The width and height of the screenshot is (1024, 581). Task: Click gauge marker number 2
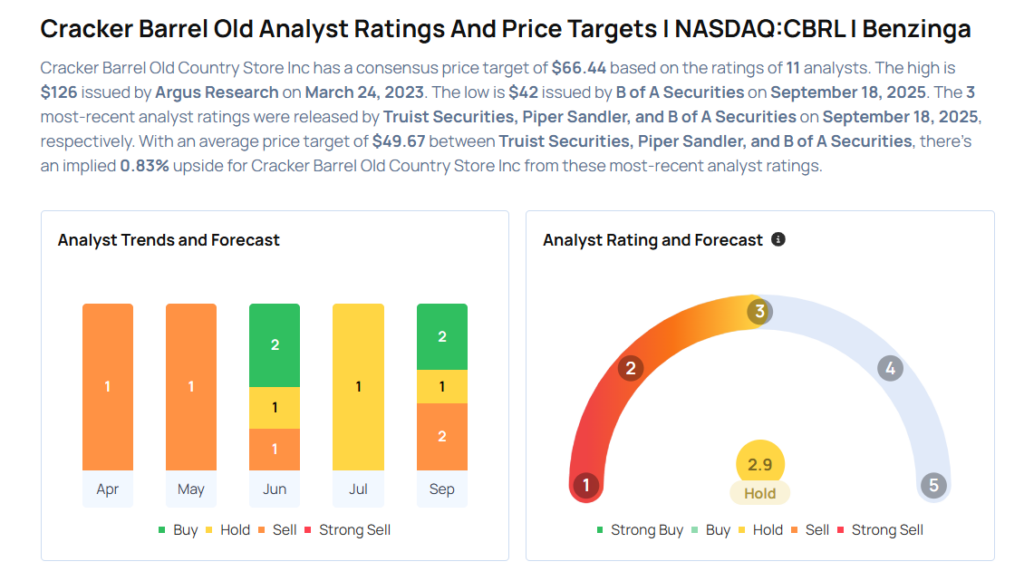[630, 368]
